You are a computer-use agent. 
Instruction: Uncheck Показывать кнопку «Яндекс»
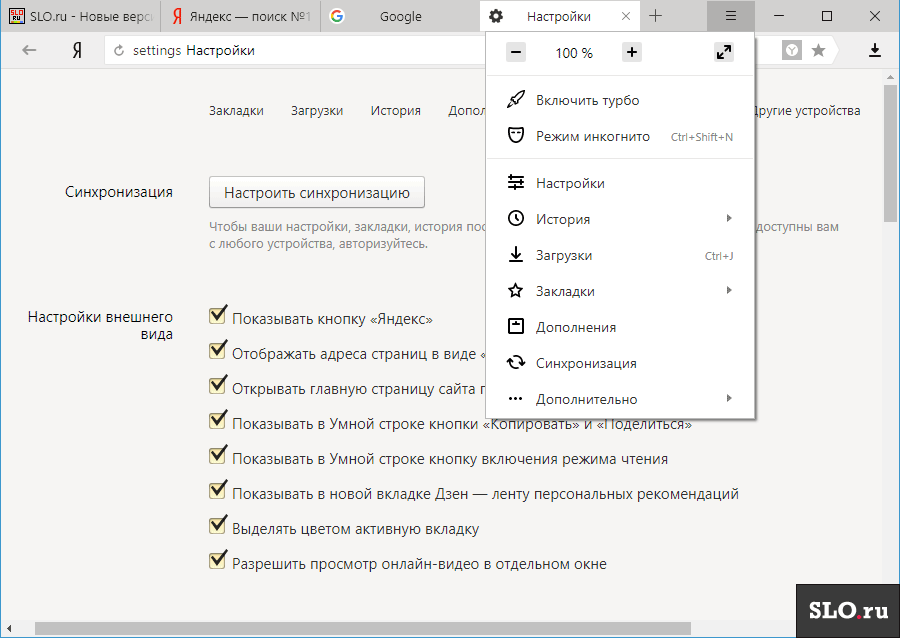tap(218, 314)
